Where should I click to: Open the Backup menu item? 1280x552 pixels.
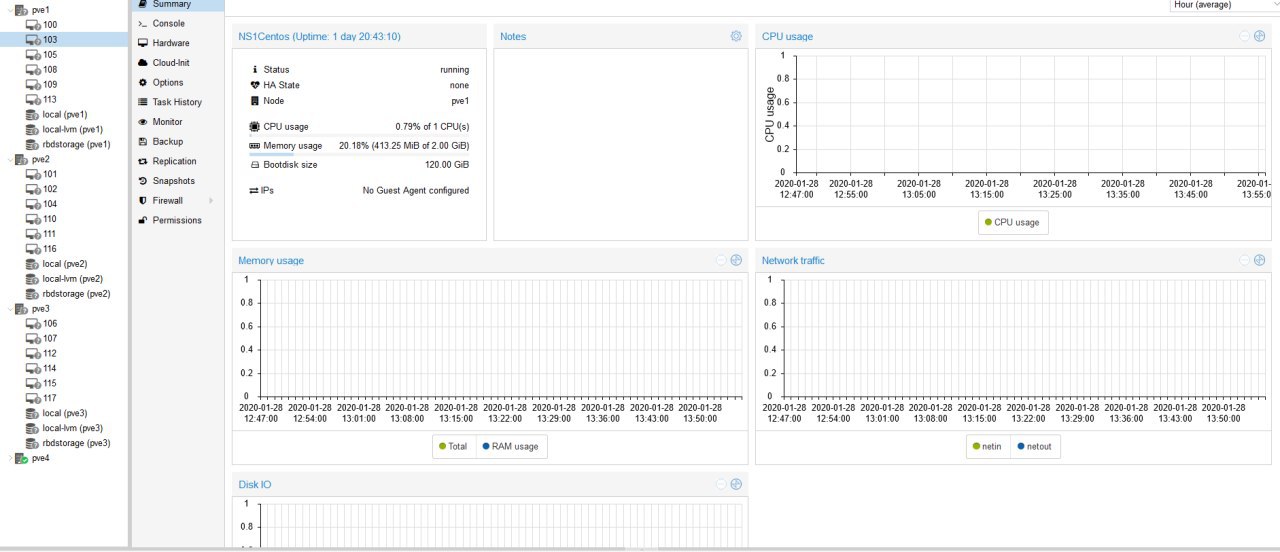178,141
